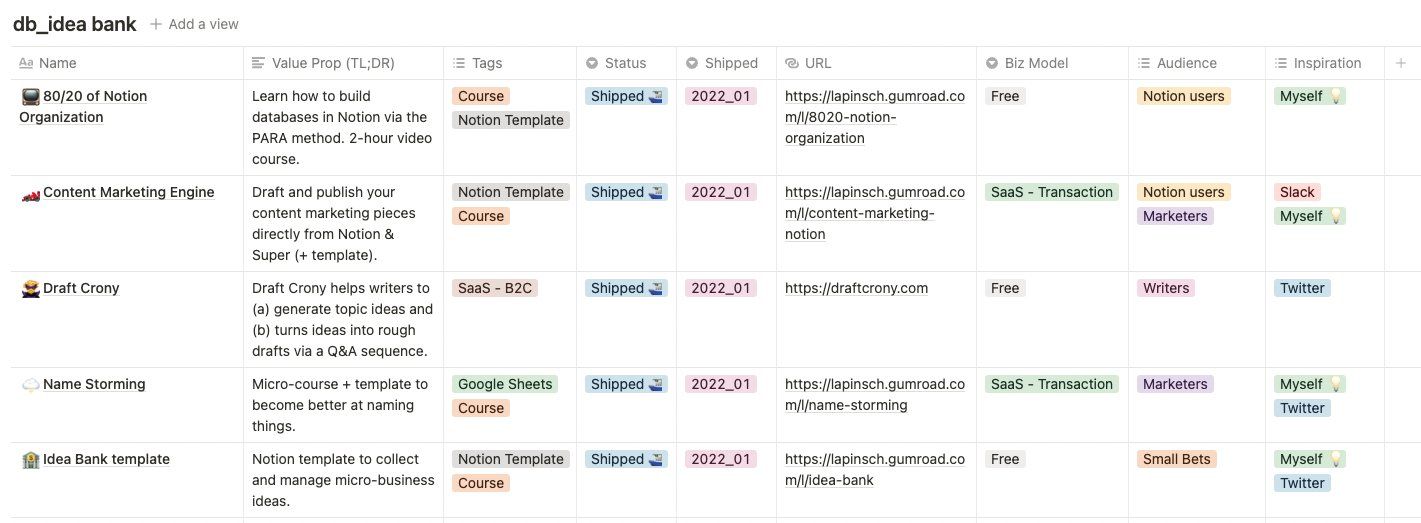1421x523 pixels.
Task: Click the plus icon to add a new column
Action: pyautogui.click(x=1401, y=63)
